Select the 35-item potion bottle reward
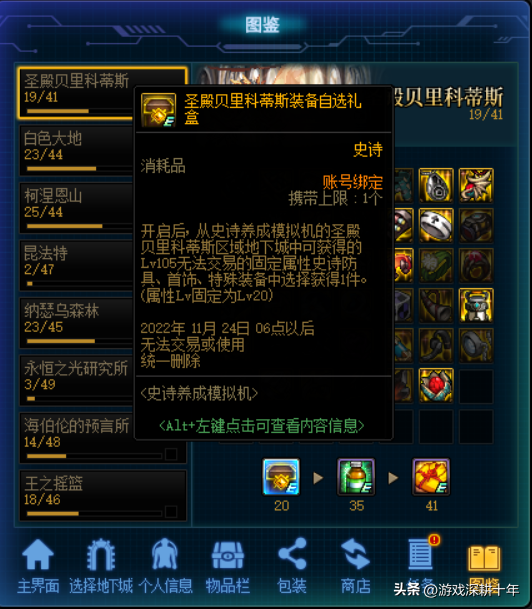 pos(356,477)
